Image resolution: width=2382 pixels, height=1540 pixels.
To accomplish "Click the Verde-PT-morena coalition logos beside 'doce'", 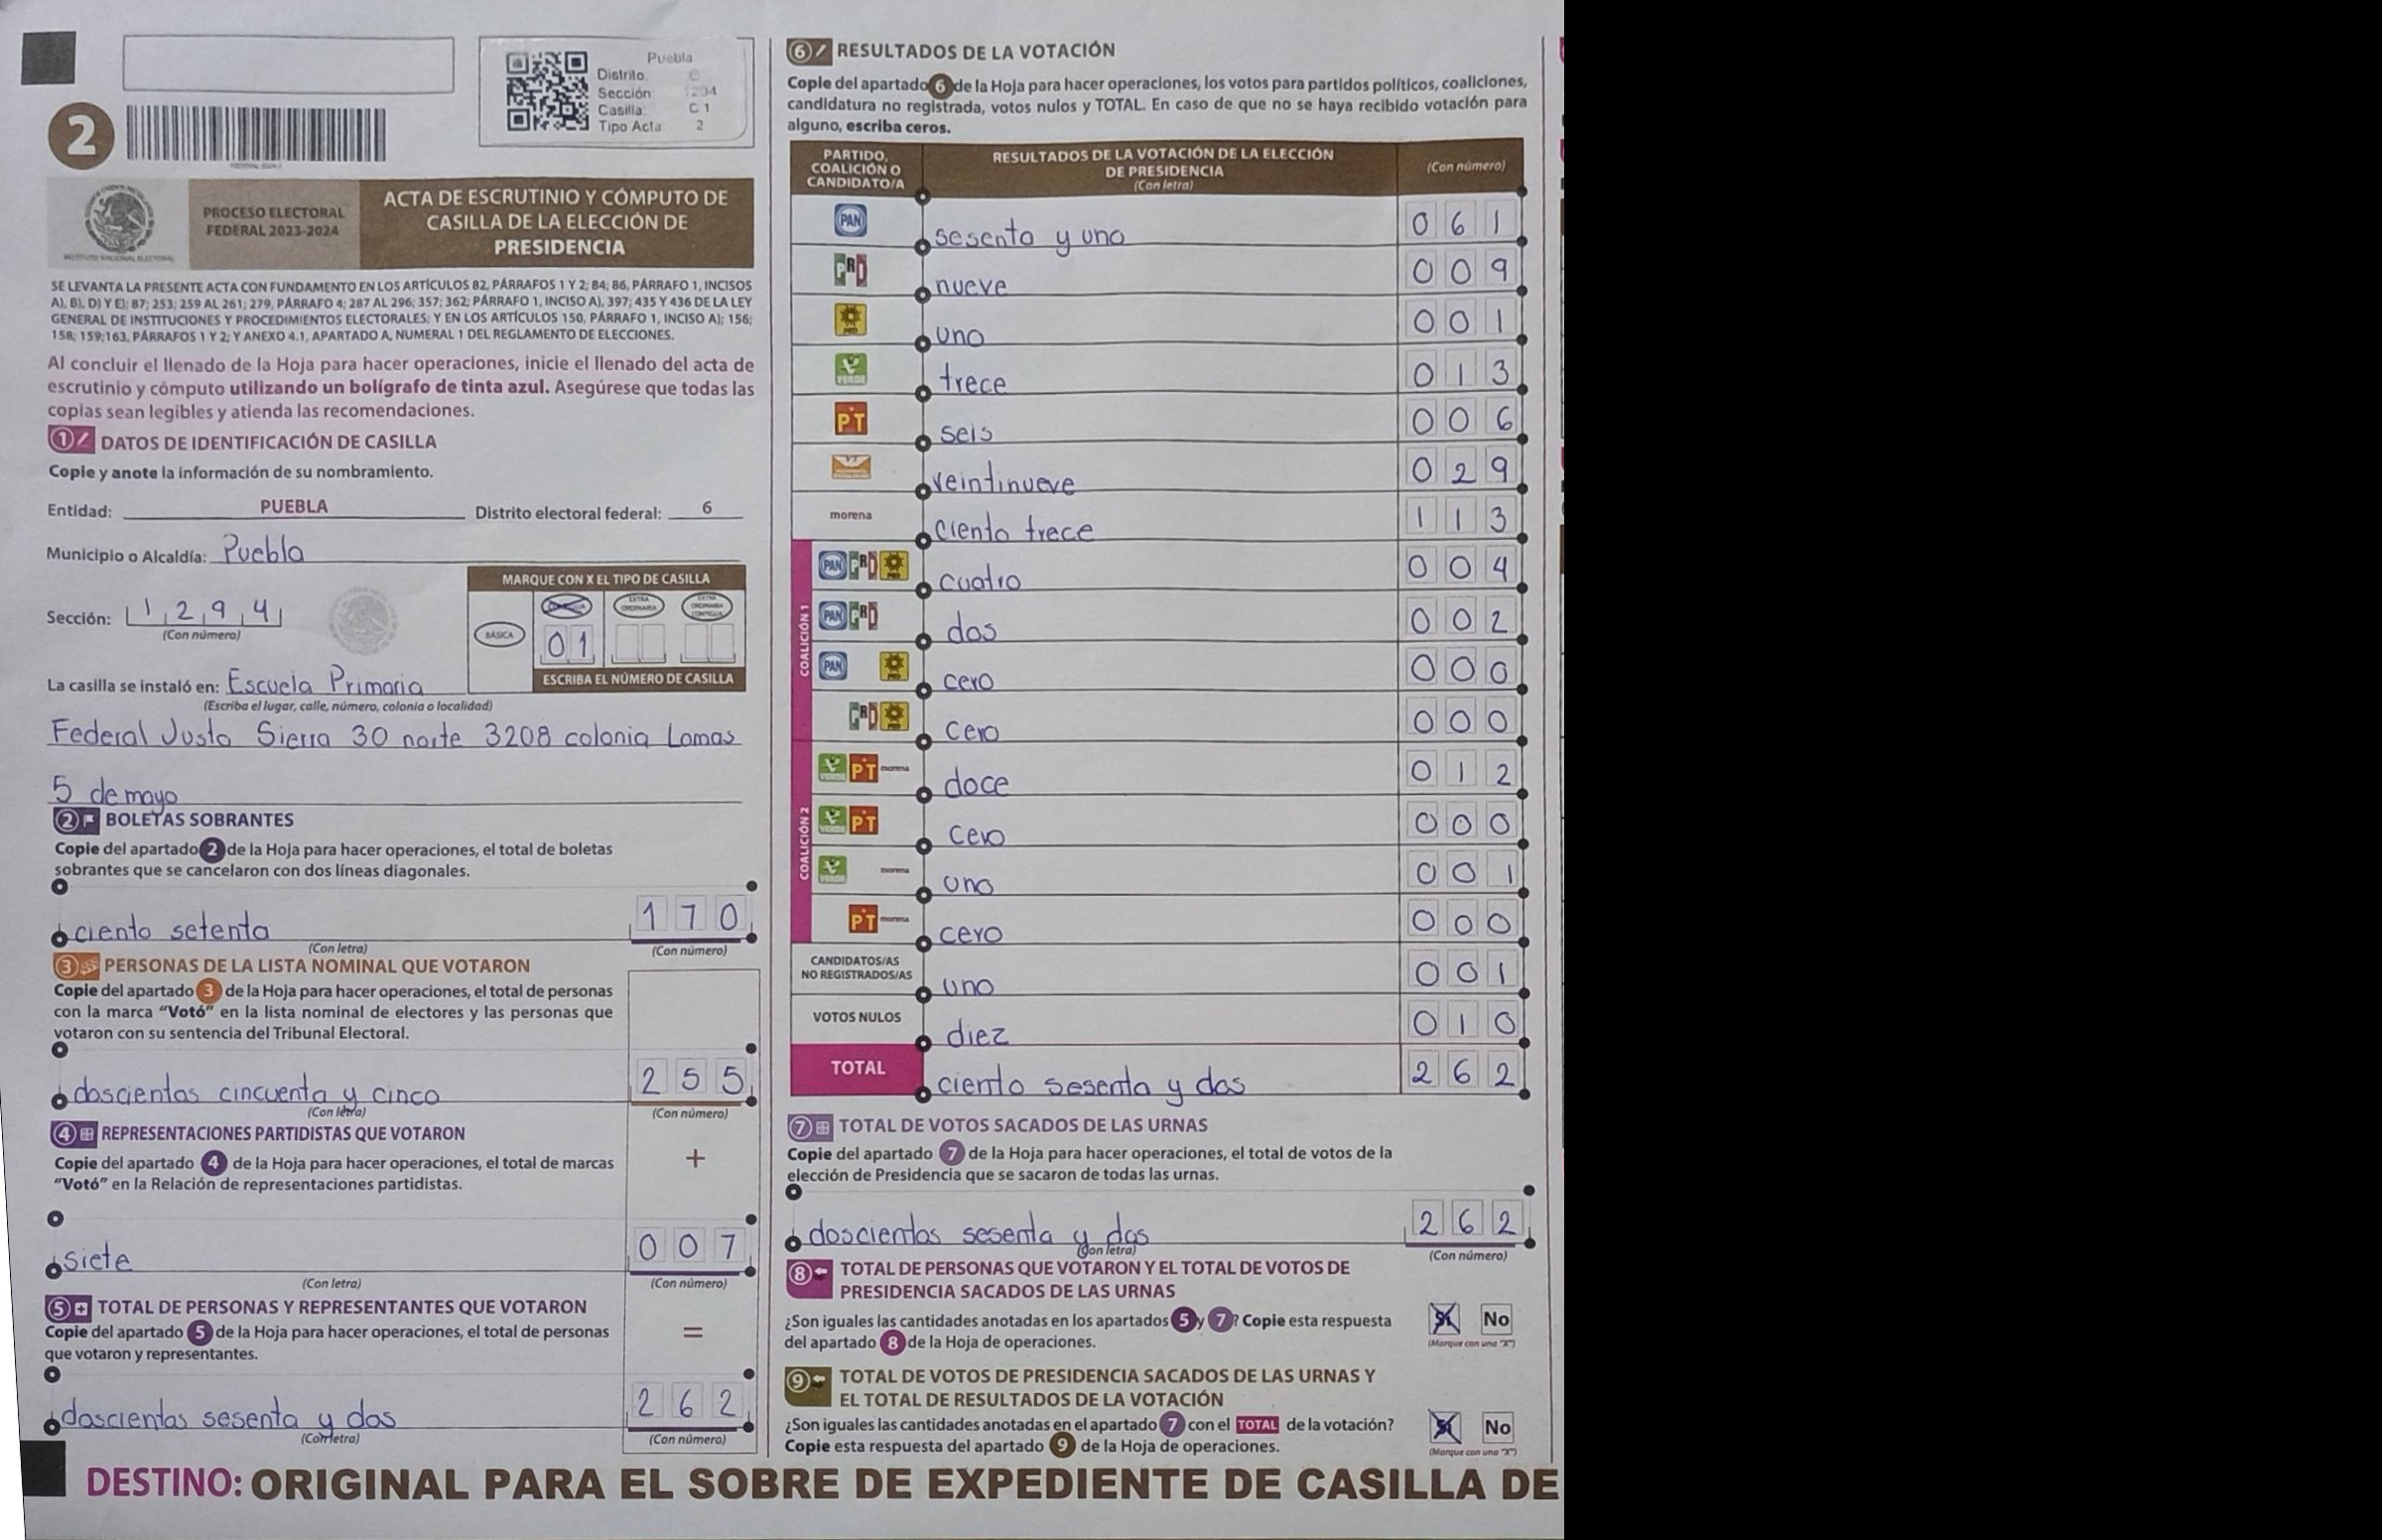I will click(864, 769).
